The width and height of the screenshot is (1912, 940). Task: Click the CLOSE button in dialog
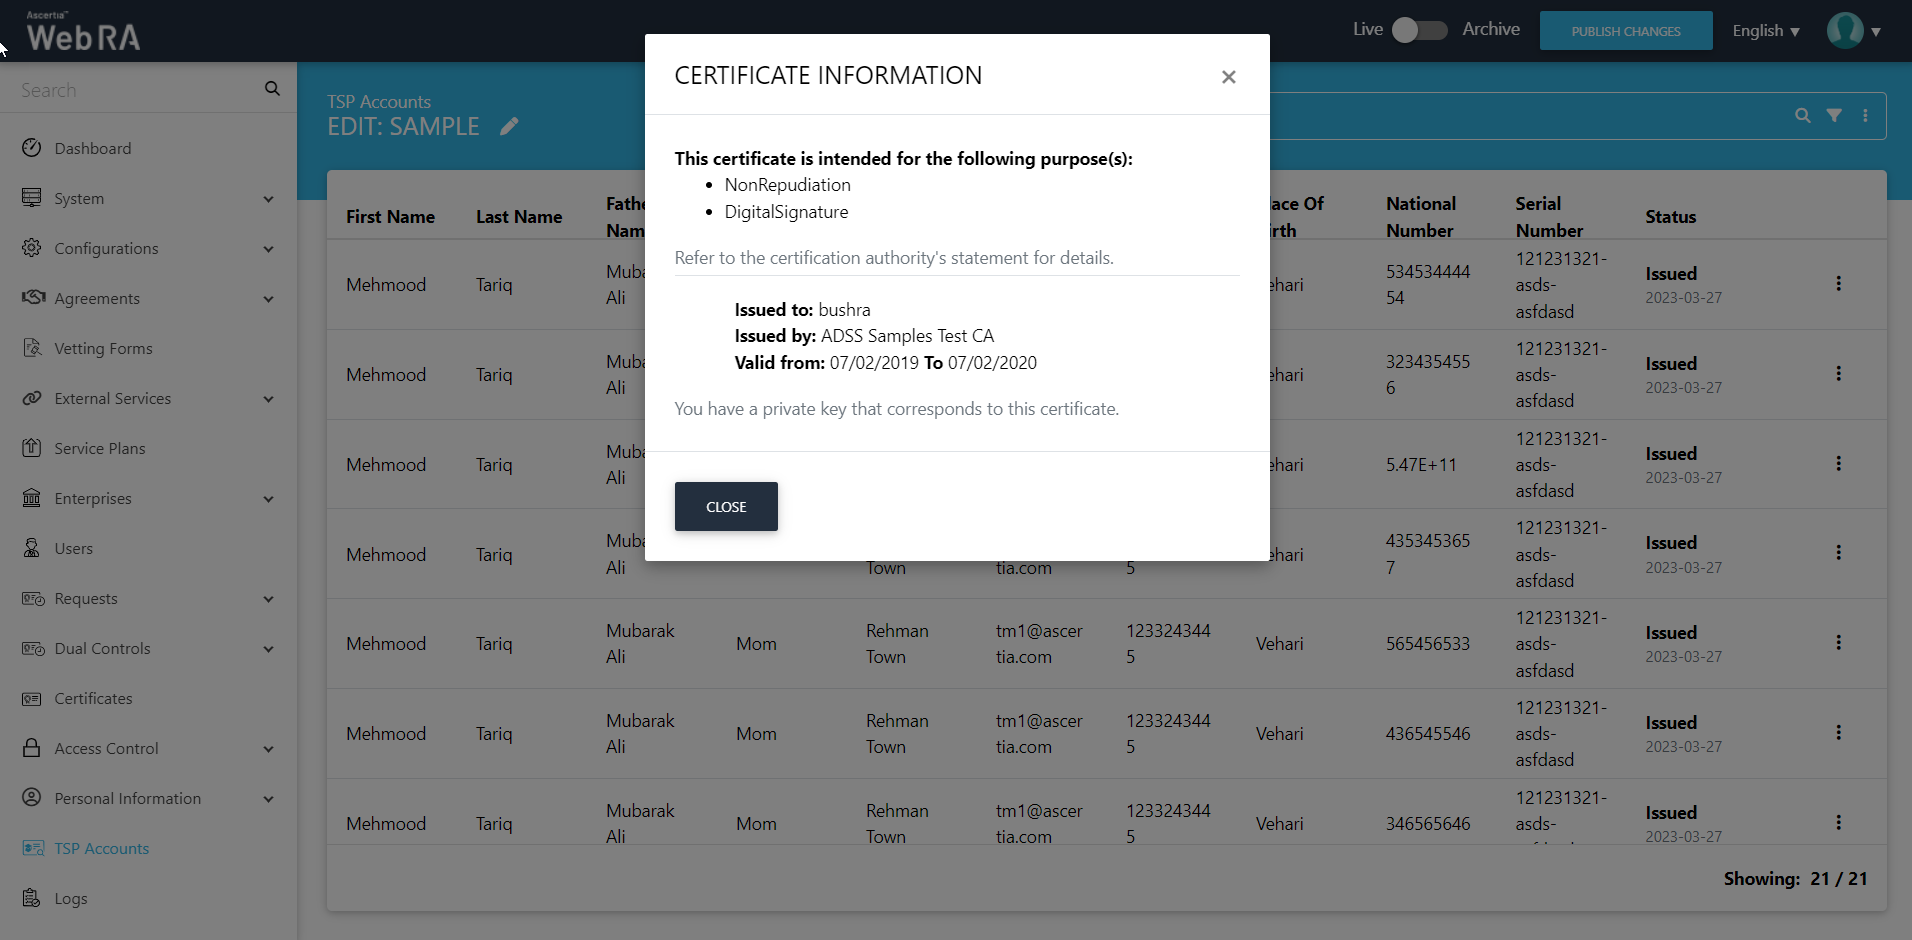(726, 507)
